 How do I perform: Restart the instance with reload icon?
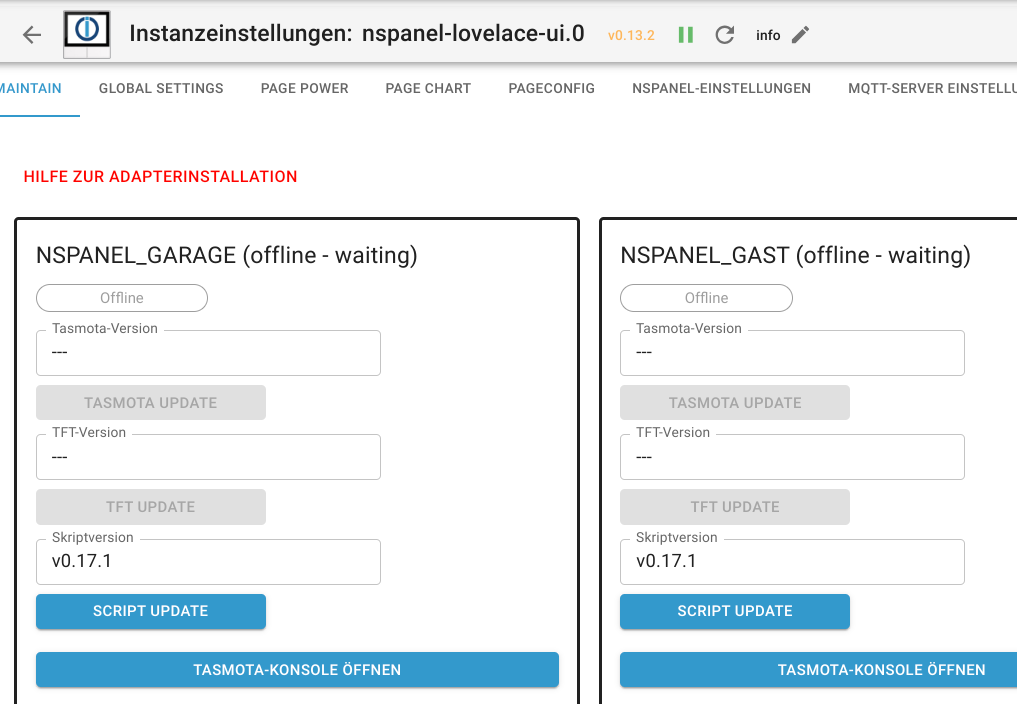[x=725, y=35]
